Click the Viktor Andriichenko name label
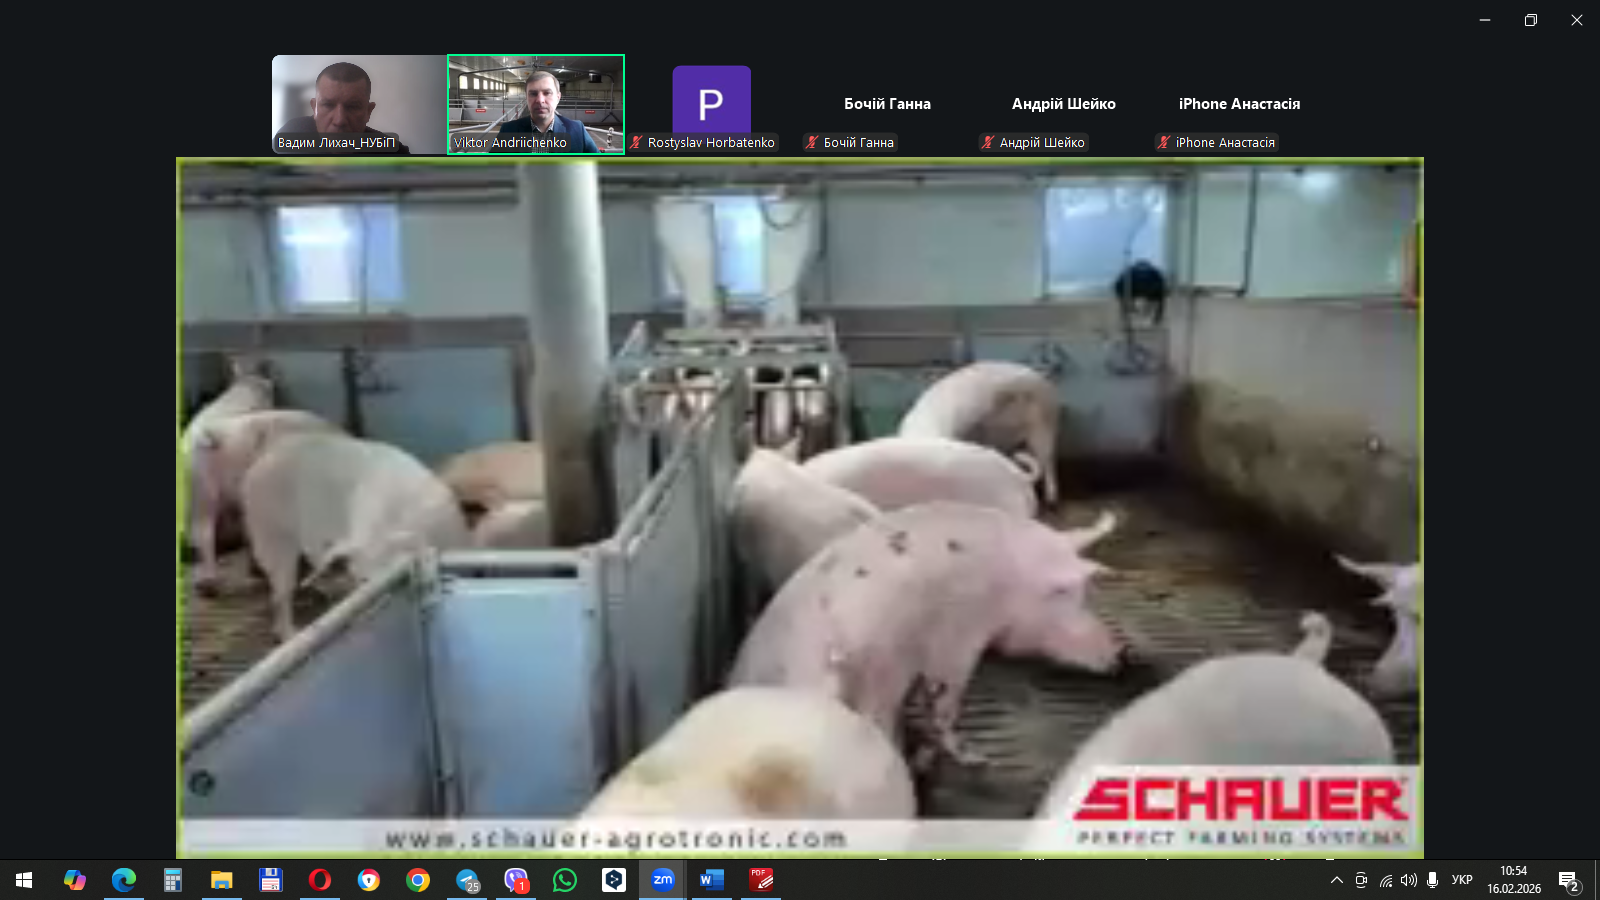This screenshot has width=1600, height=900. (x=510, y=143)
